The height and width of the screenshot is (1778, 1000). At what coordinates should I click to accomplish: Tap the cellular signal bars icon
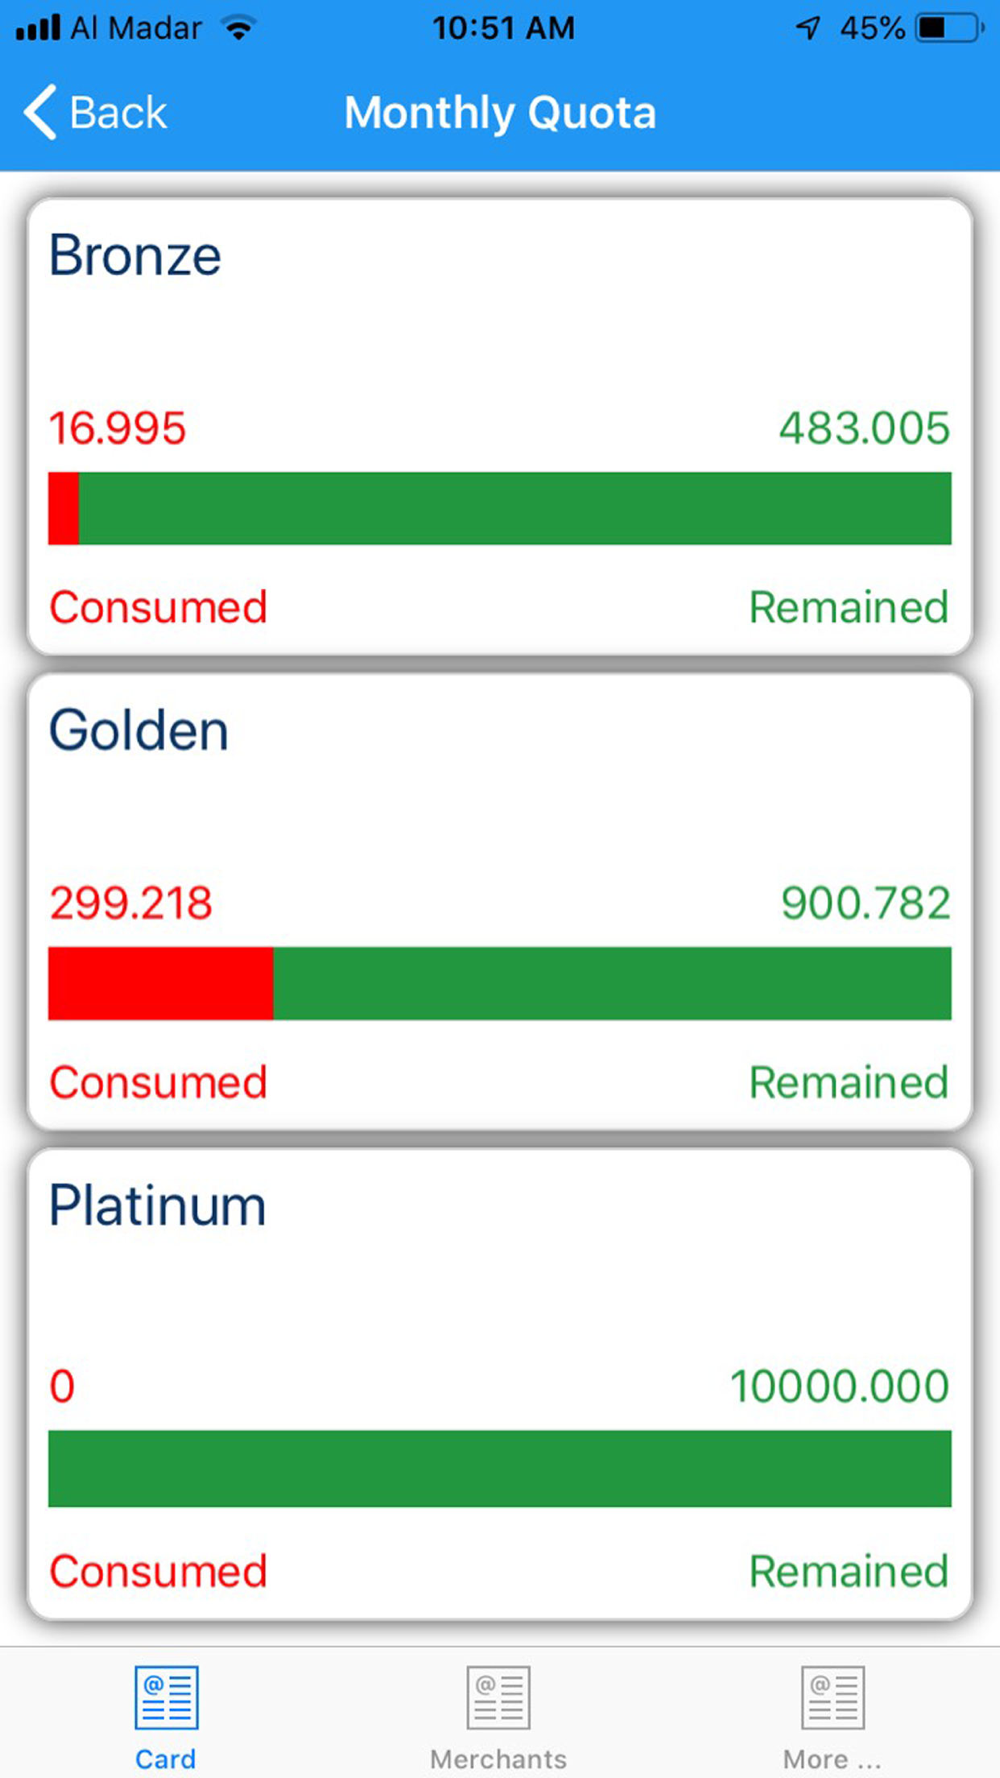click(x=38, y=28)
